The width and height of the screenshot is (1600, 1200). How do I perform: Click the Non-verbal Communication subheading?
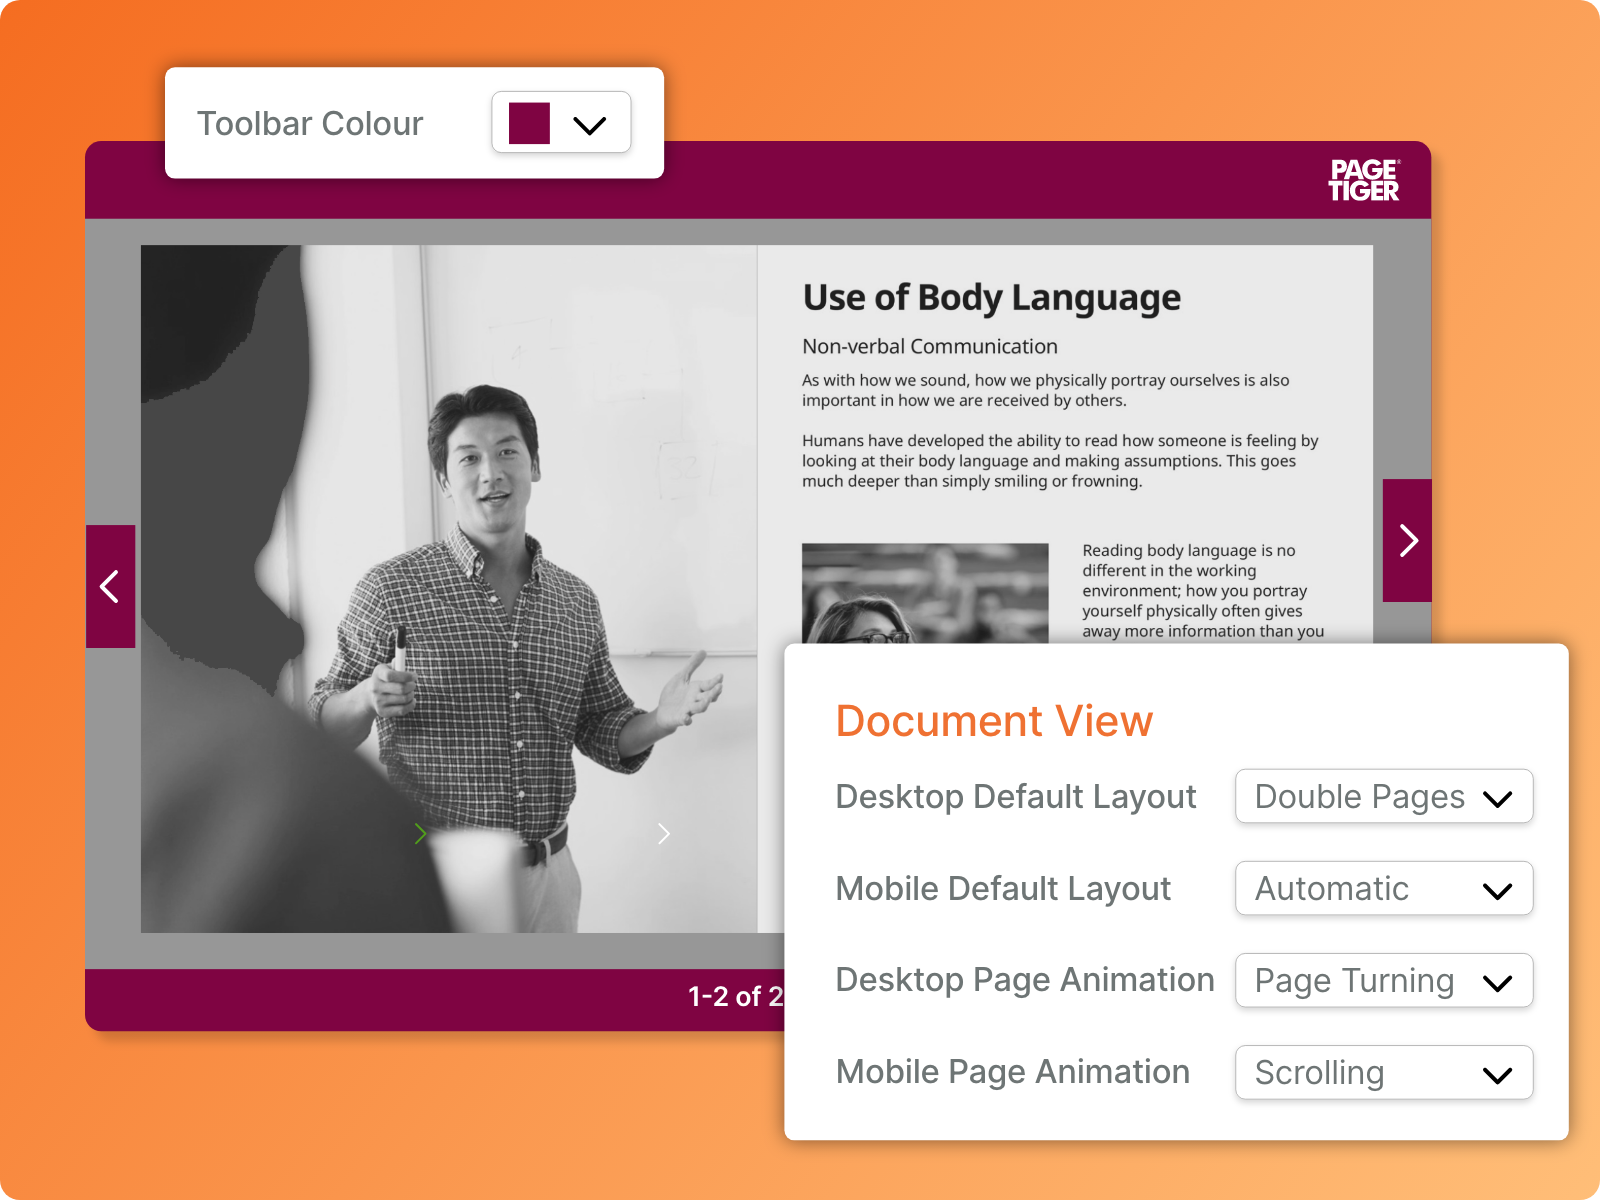click(930, 346)
